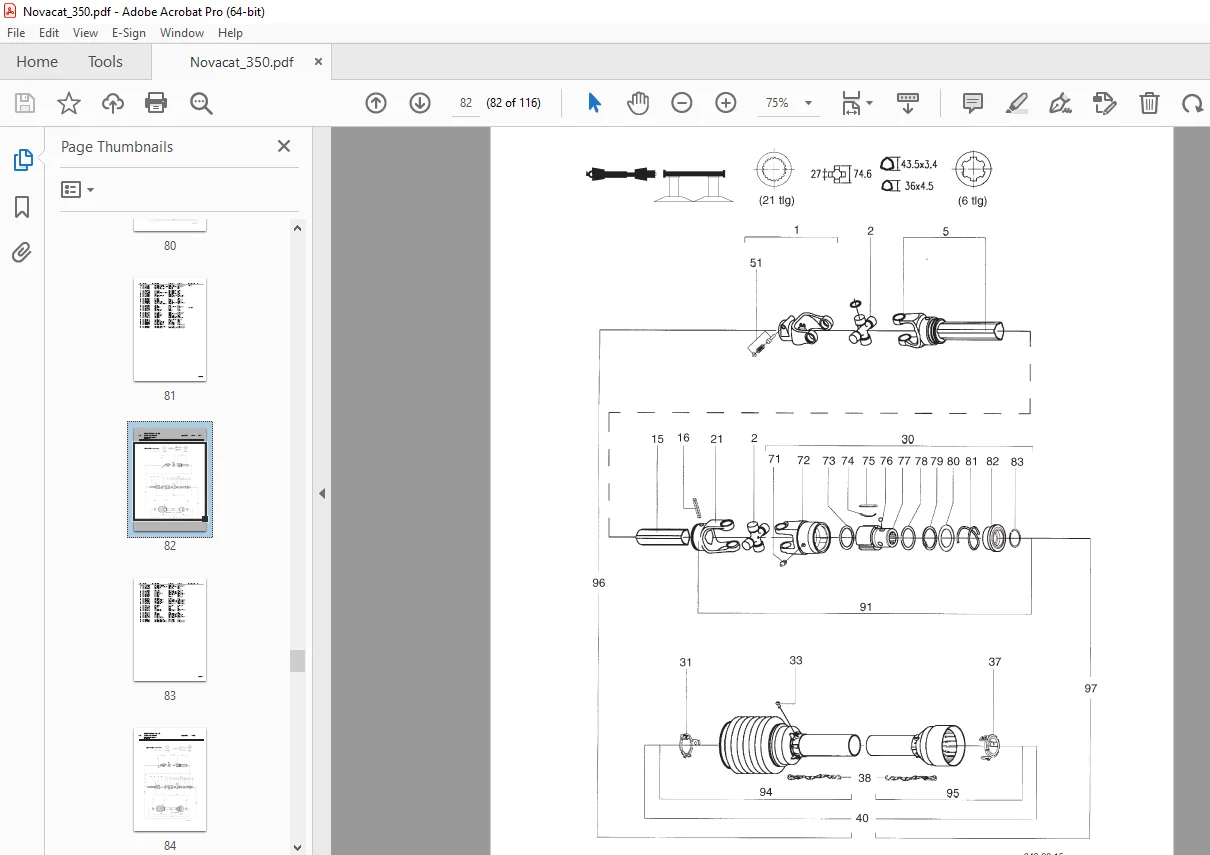Click part number 96 in the diagram
The image size is (1210, 855).
pyautogui.click(x=598, y=583)
